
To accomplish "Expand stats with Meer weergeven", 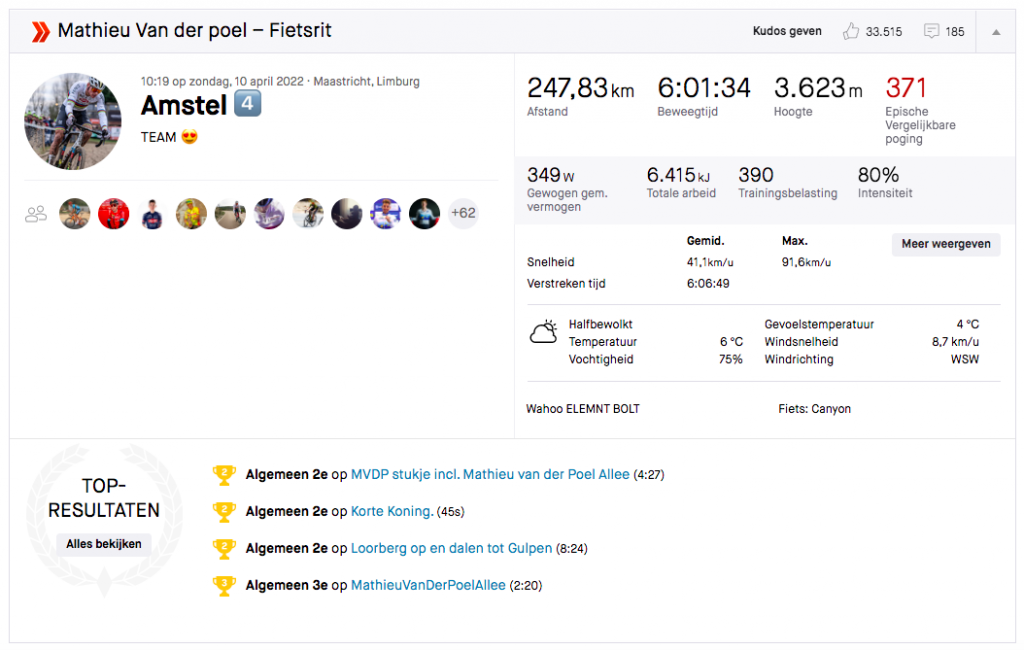I will click(x=946, y=244).
